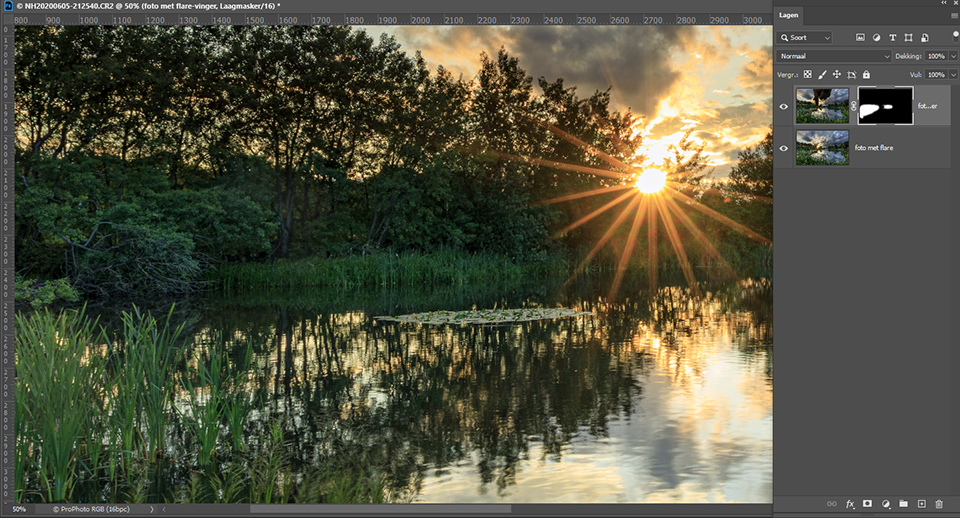Click the link layers chain icon
The image size is (960, 518).
pos(831,504)
